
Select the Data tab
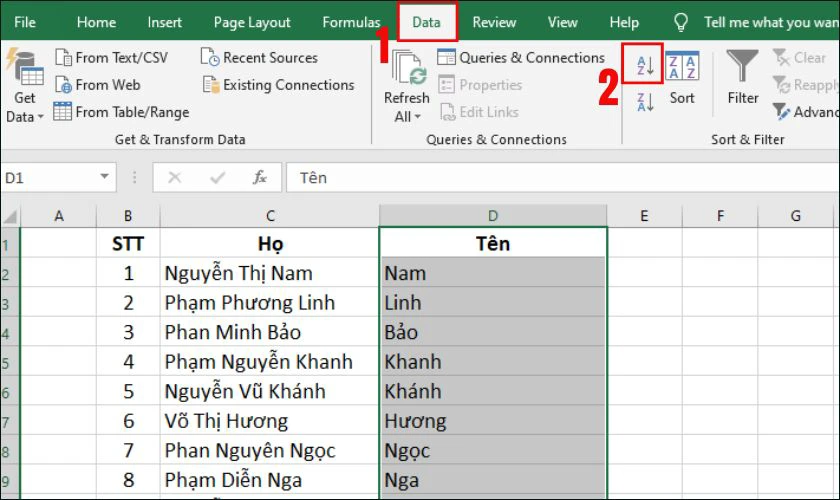[x=426, y=23]
